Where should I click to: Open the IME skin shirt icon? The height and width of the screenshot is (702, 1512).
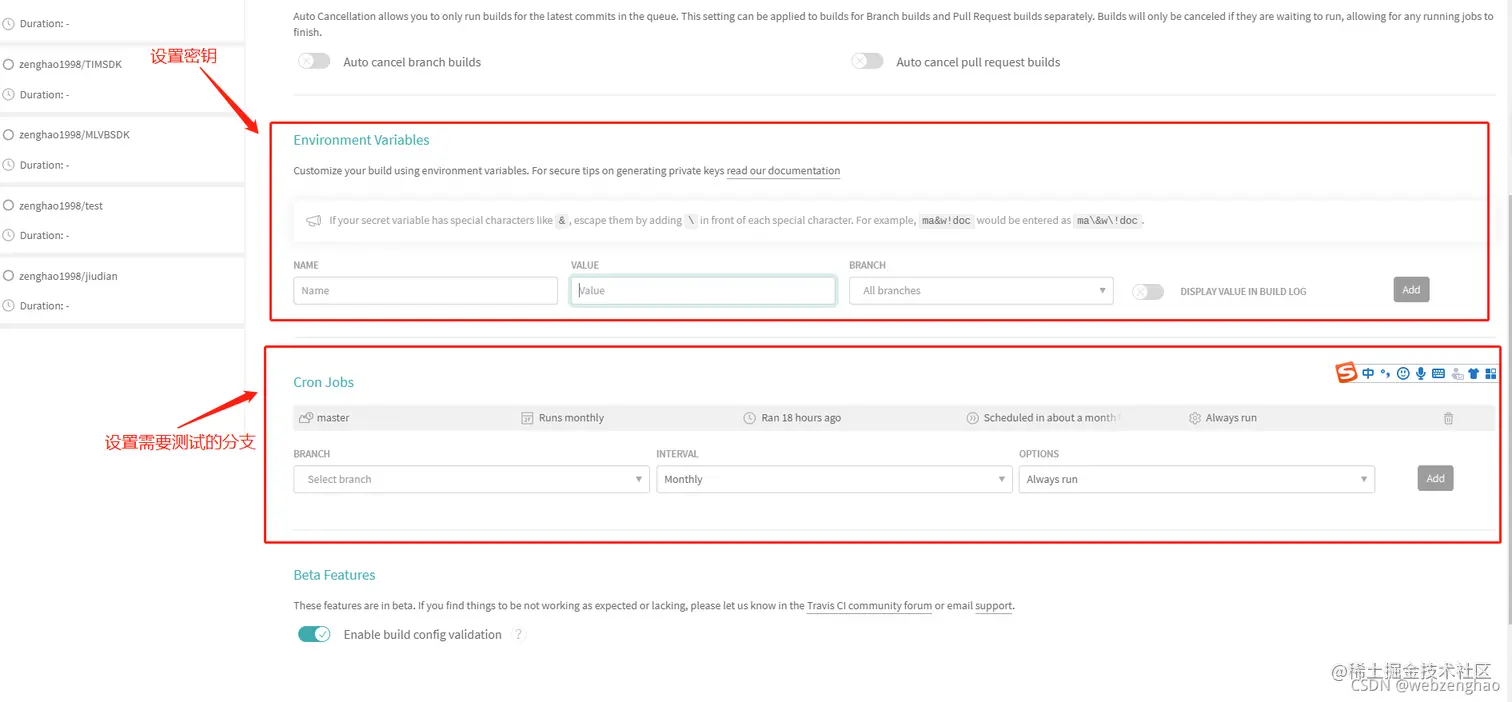(1474, 374)
